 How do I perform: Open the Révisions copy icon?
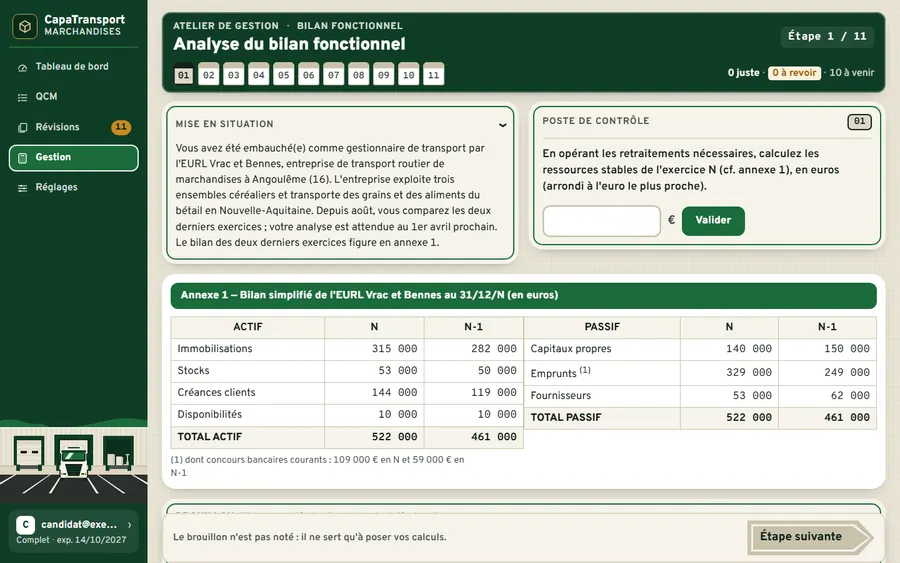tap(22, 127)
